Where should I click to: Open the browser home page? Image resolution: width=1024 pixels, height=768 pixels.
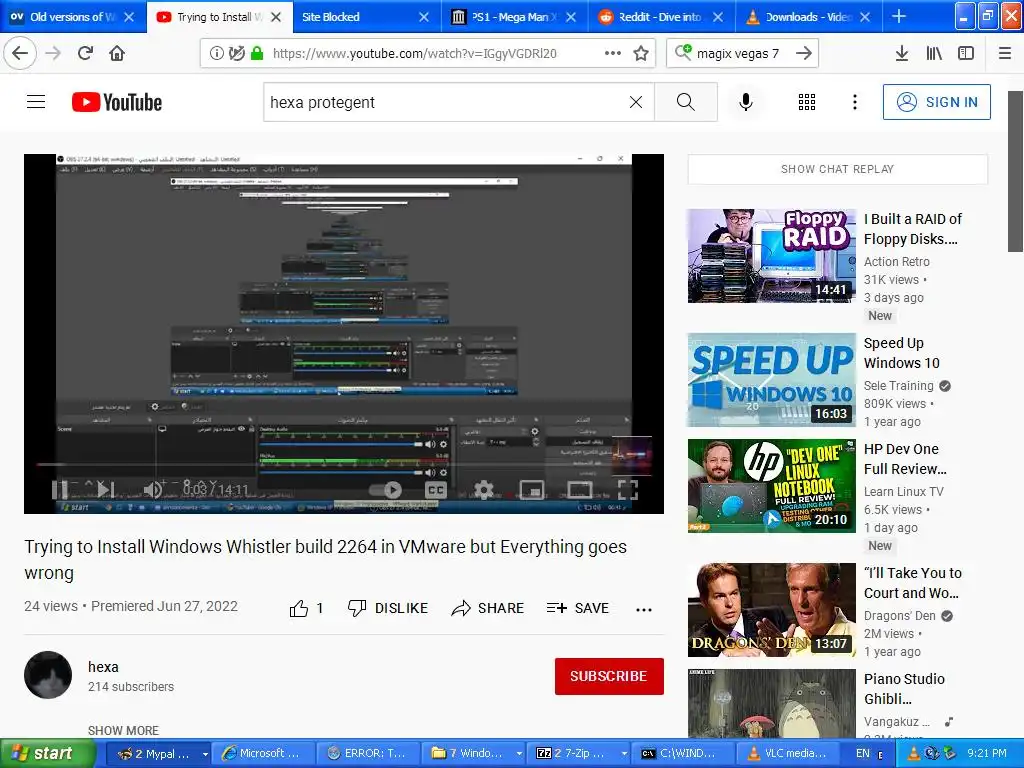point(117,53)
